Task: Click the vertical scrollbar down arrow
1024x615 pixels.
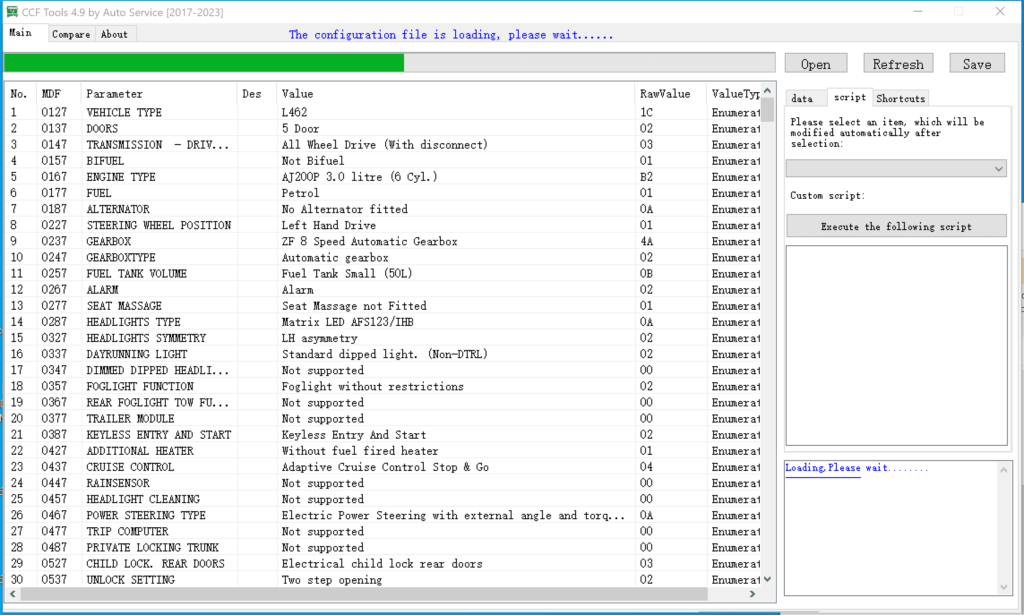Action: [767, 580]
